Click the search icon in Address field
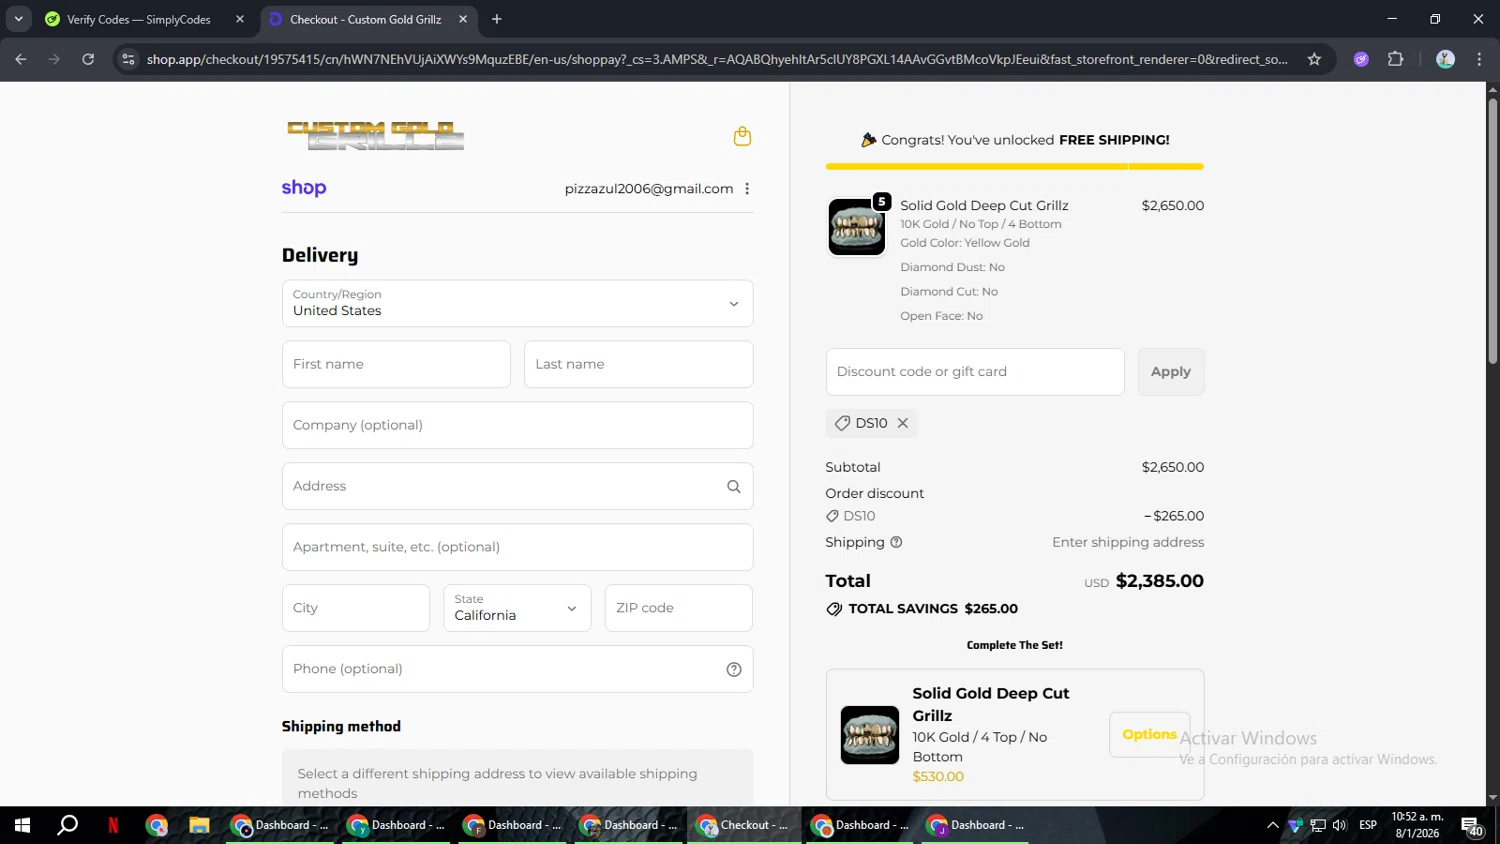Image resolution: width=1500 pixels, height=844 pixels. (734, 487)
